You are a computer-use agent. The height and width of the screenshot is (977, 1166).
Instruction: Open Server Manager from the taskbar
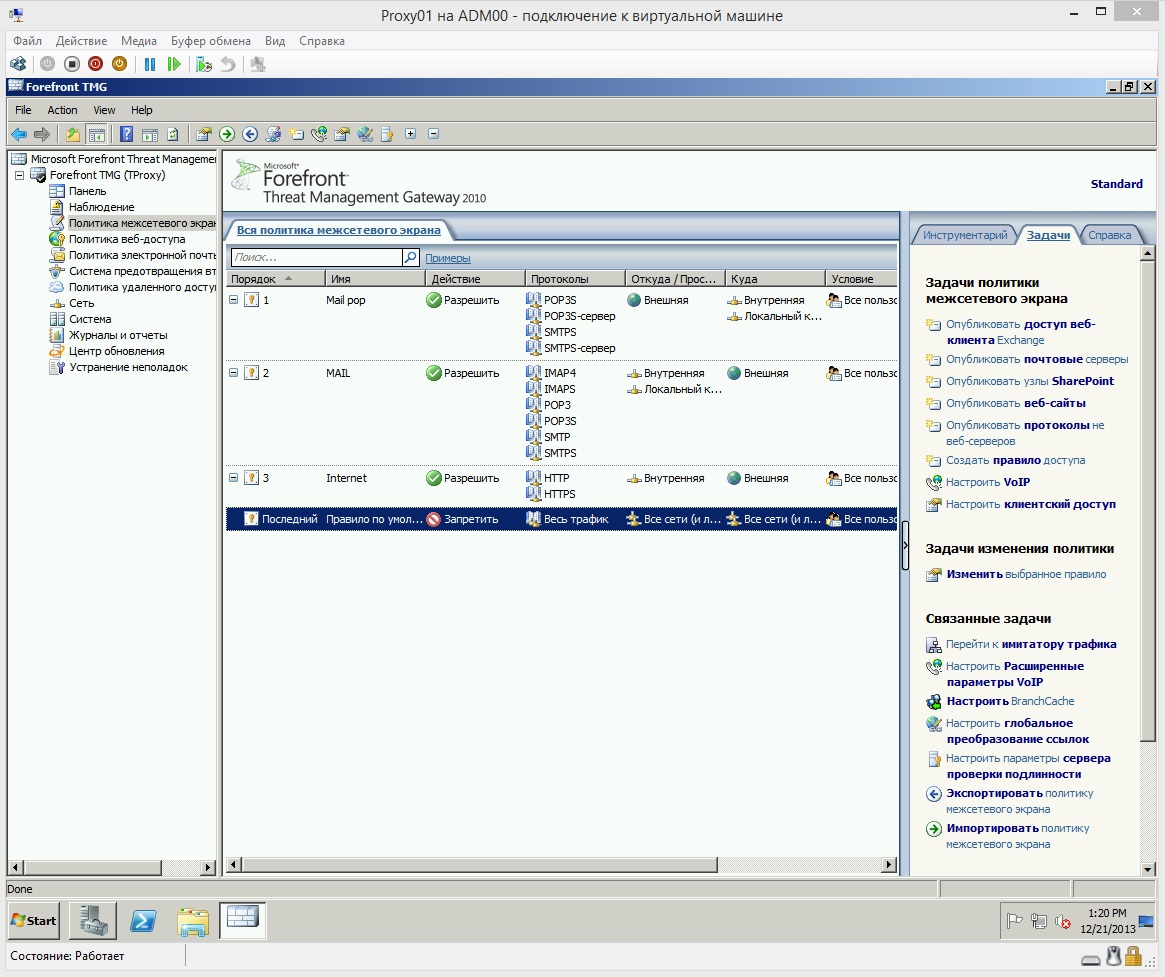click(93, 920)
